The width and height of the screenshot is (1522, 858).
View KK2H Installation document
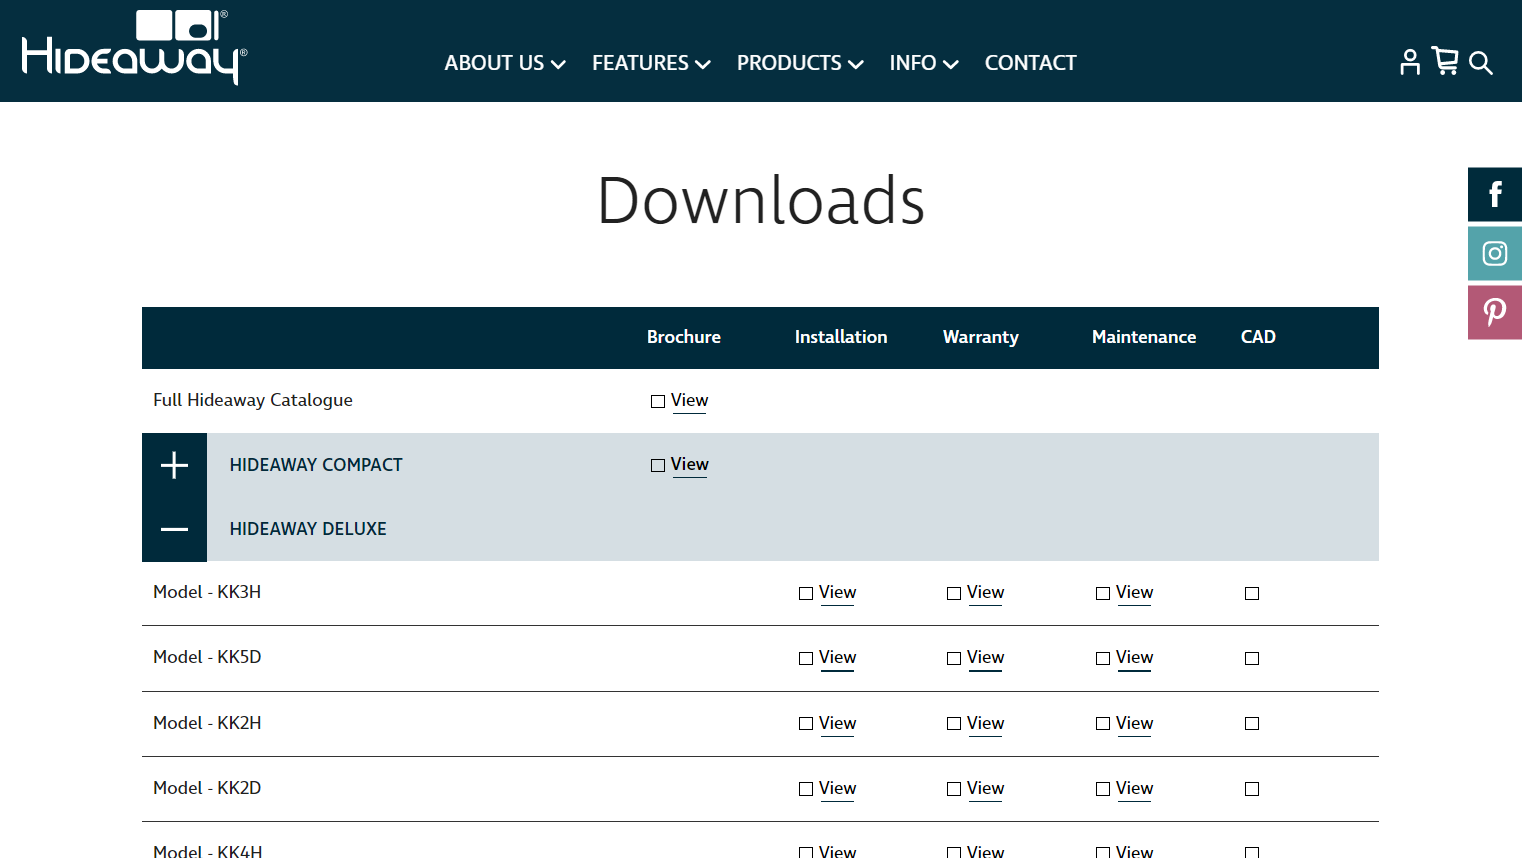pyautogui.click(x=828, y=724)
